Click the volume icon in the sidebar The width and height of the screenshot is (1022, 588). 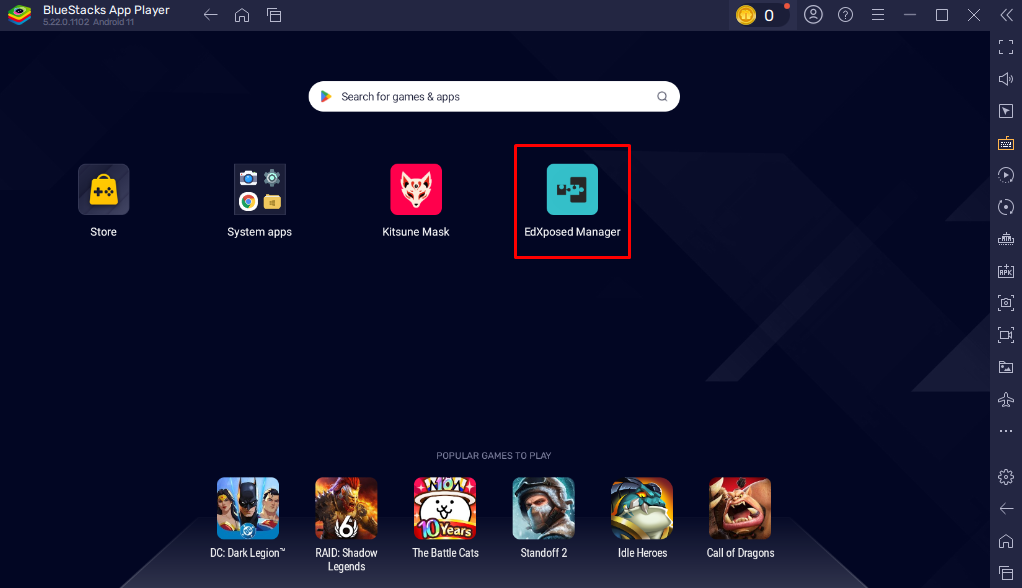click(1006, 79)
